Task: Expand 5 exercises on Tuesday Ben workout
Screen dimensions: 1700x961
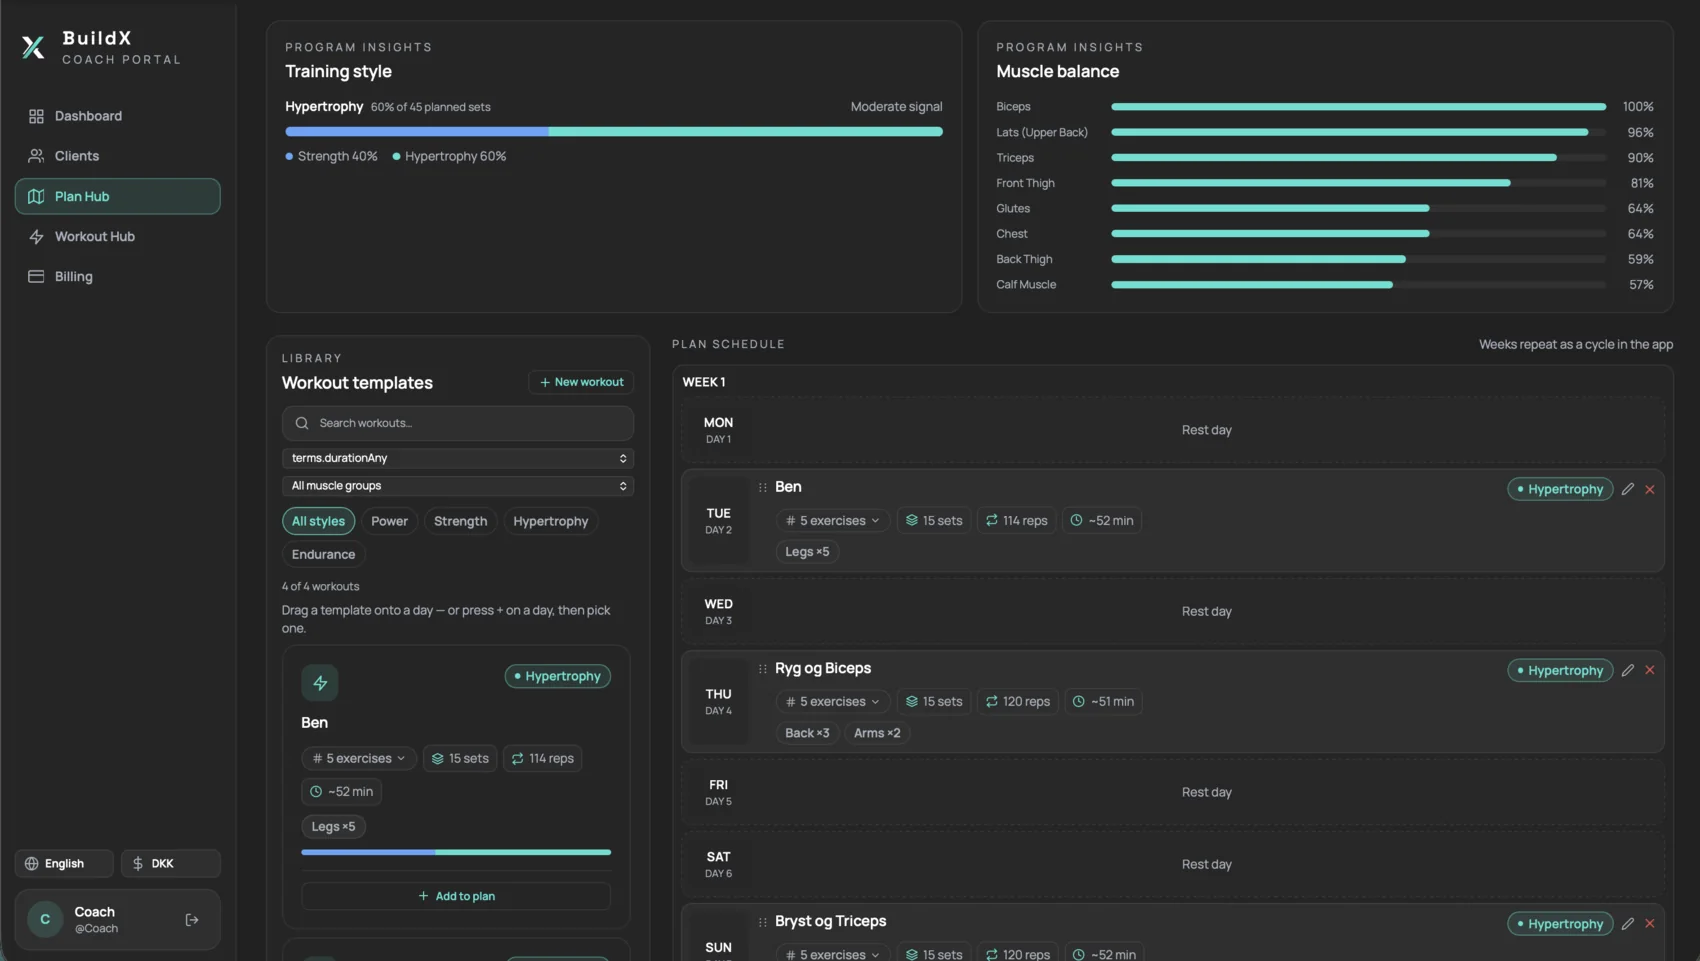Action: pos(832,520)
